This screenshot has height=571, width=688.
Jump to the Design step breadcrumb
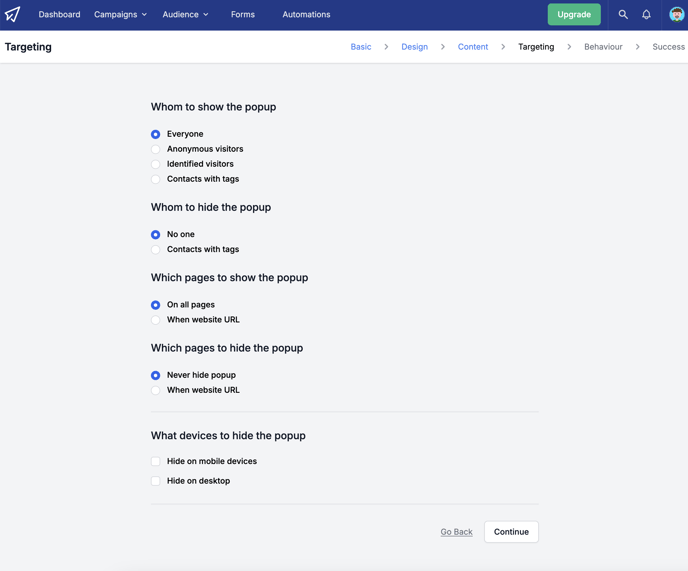414,47
